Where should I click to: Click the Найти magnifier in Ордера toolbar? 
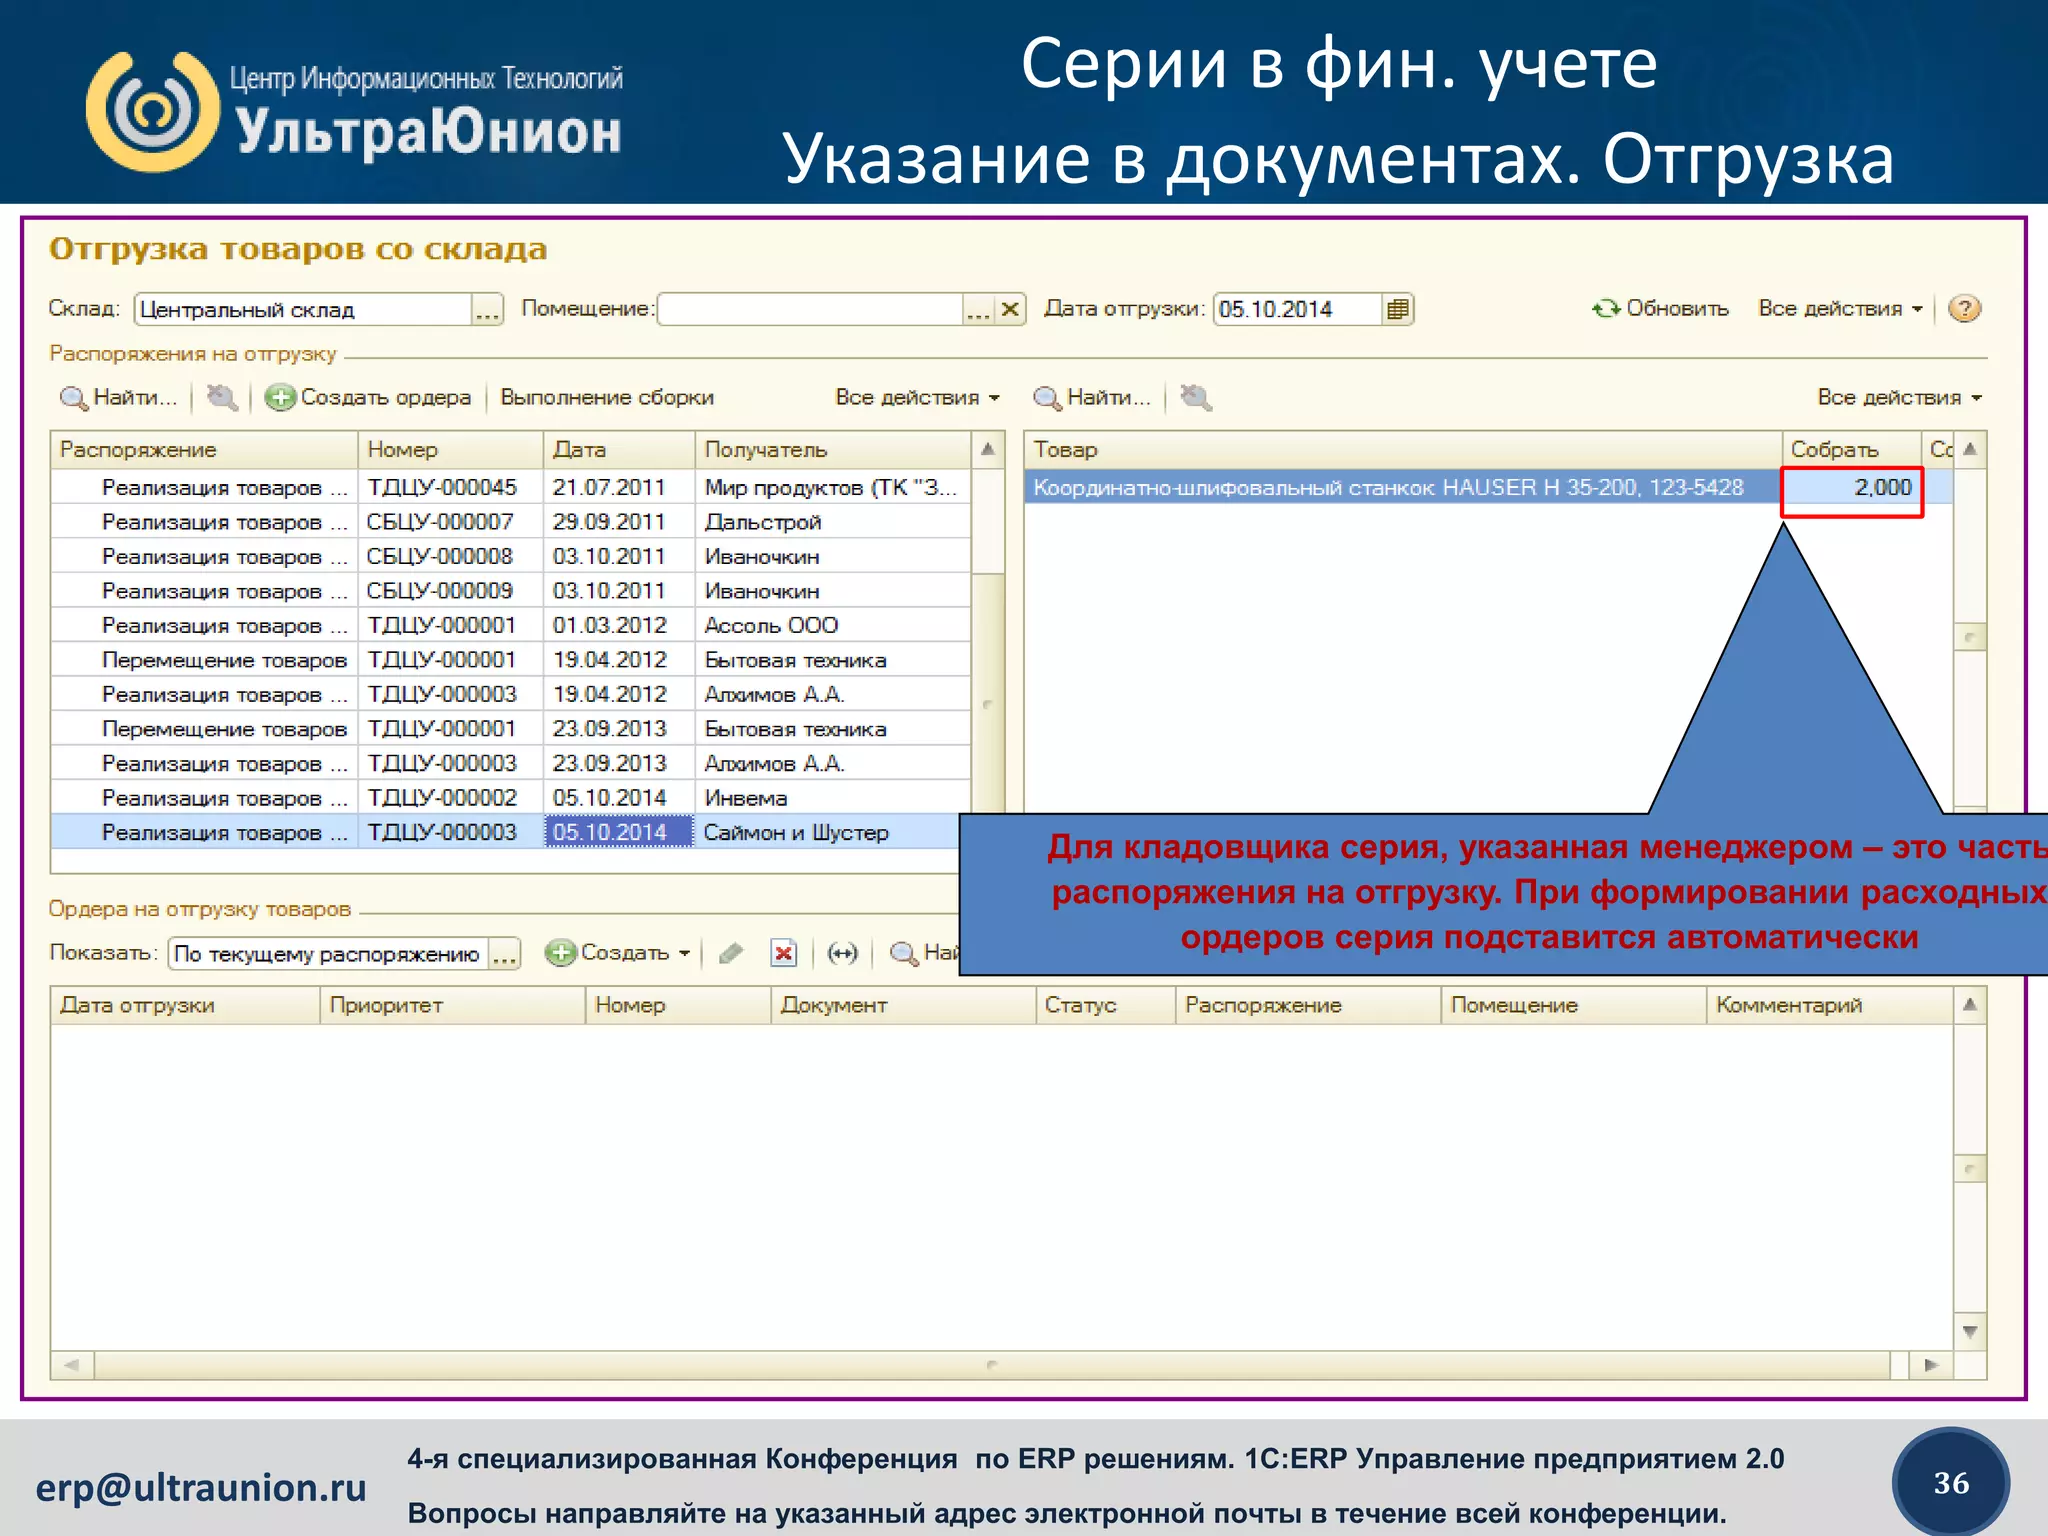pyautogui.click(x=904, y=953)
